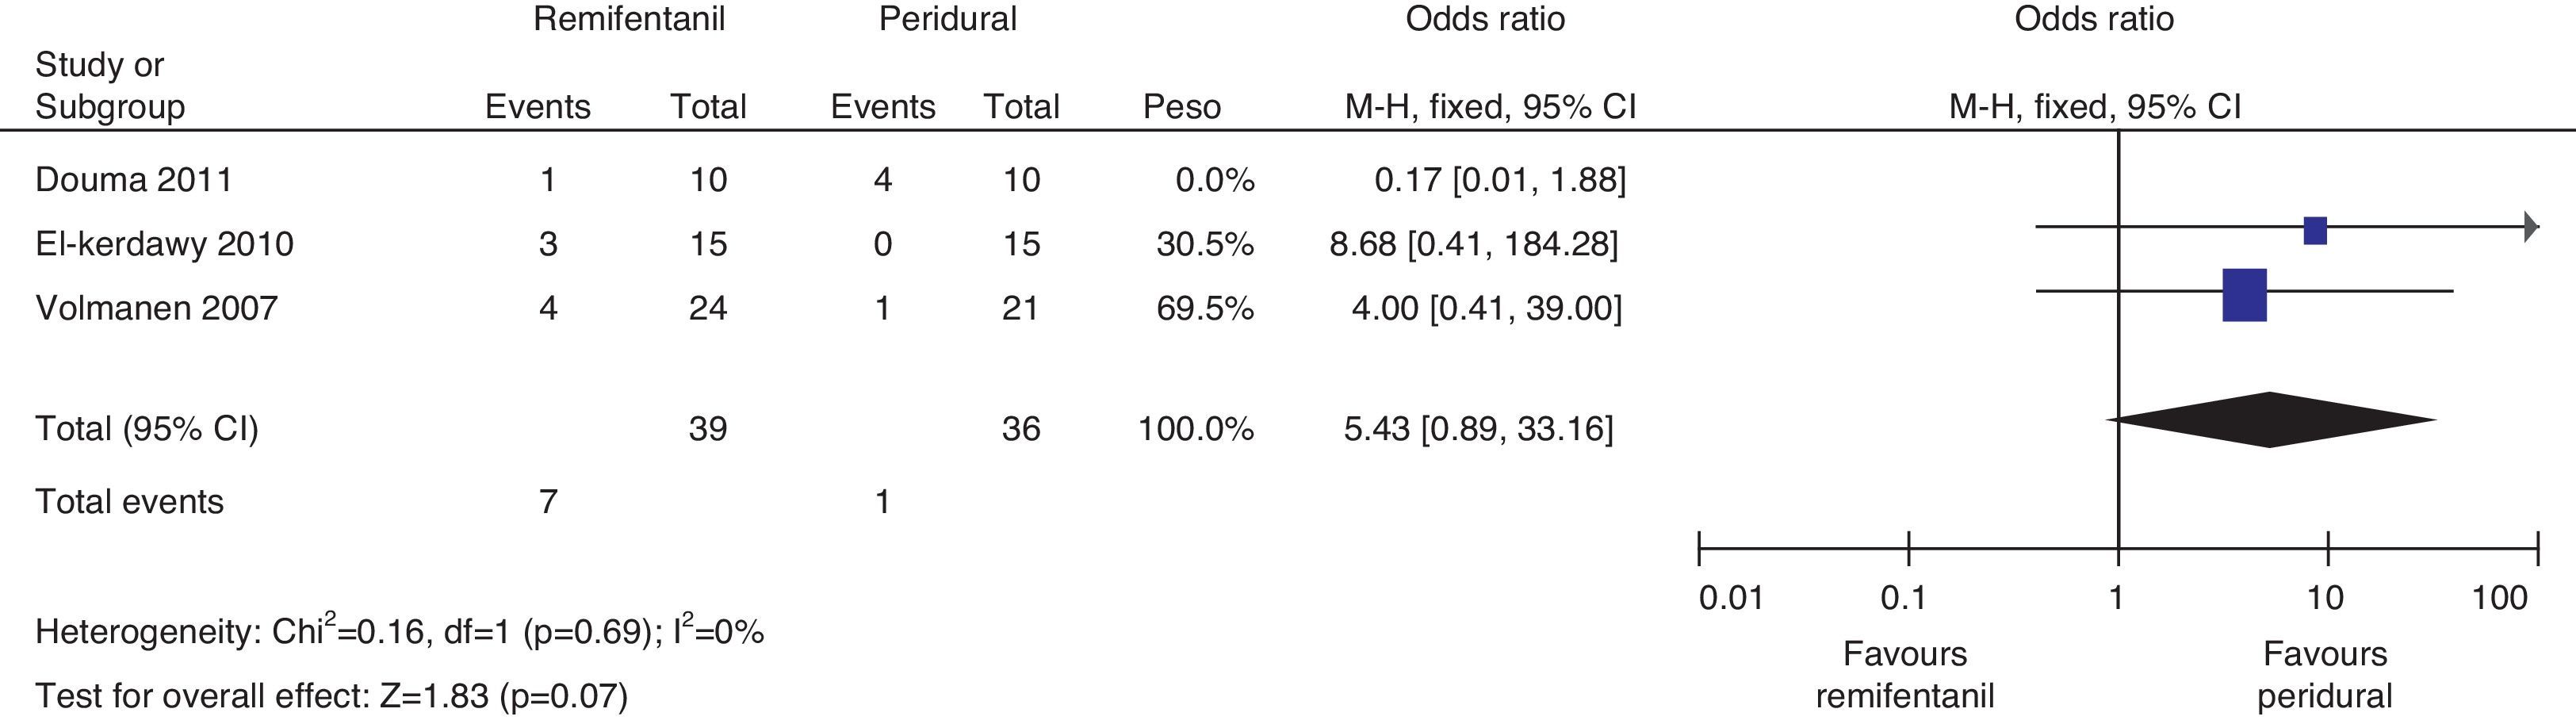Image resolution: width=2576 pixels, height=724 pixels.
Task: Click the black diamond summary marker
Action: 2270,420
